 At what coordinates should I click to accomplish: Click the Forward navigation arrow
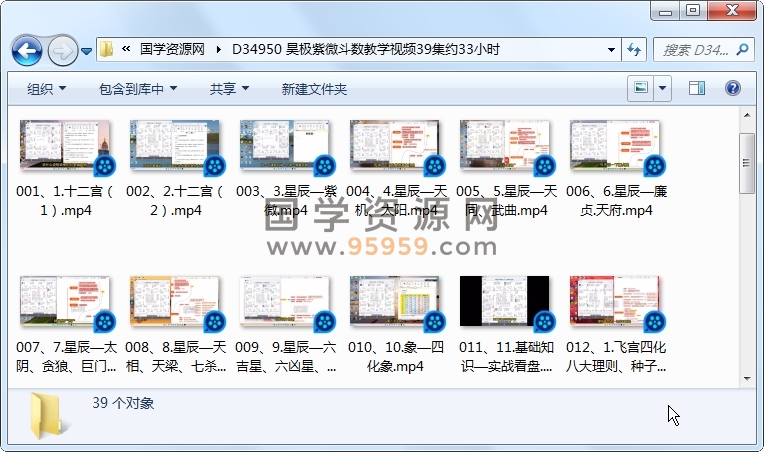coord(62,50)
